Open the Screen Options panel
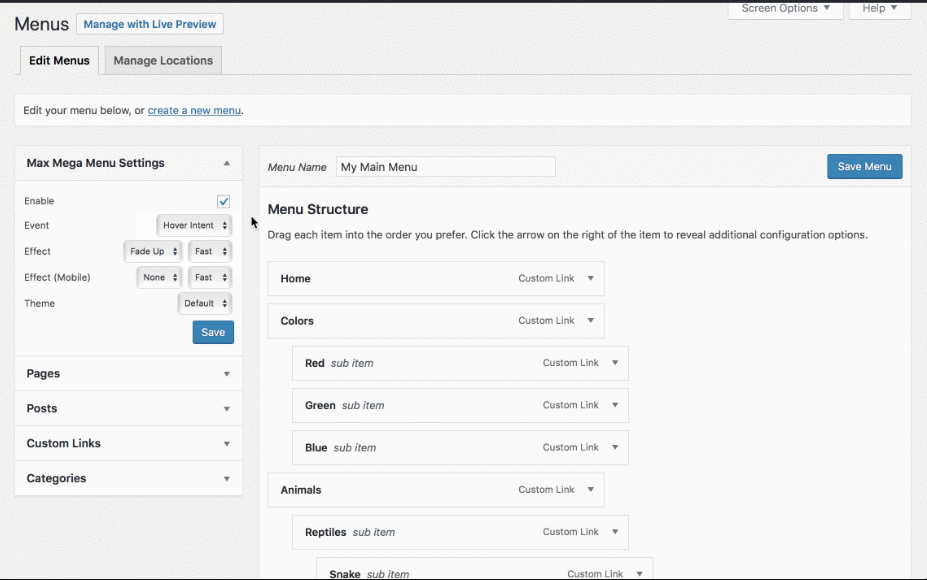The width and height of the screenshot is (927, 580). coord(786,8)
